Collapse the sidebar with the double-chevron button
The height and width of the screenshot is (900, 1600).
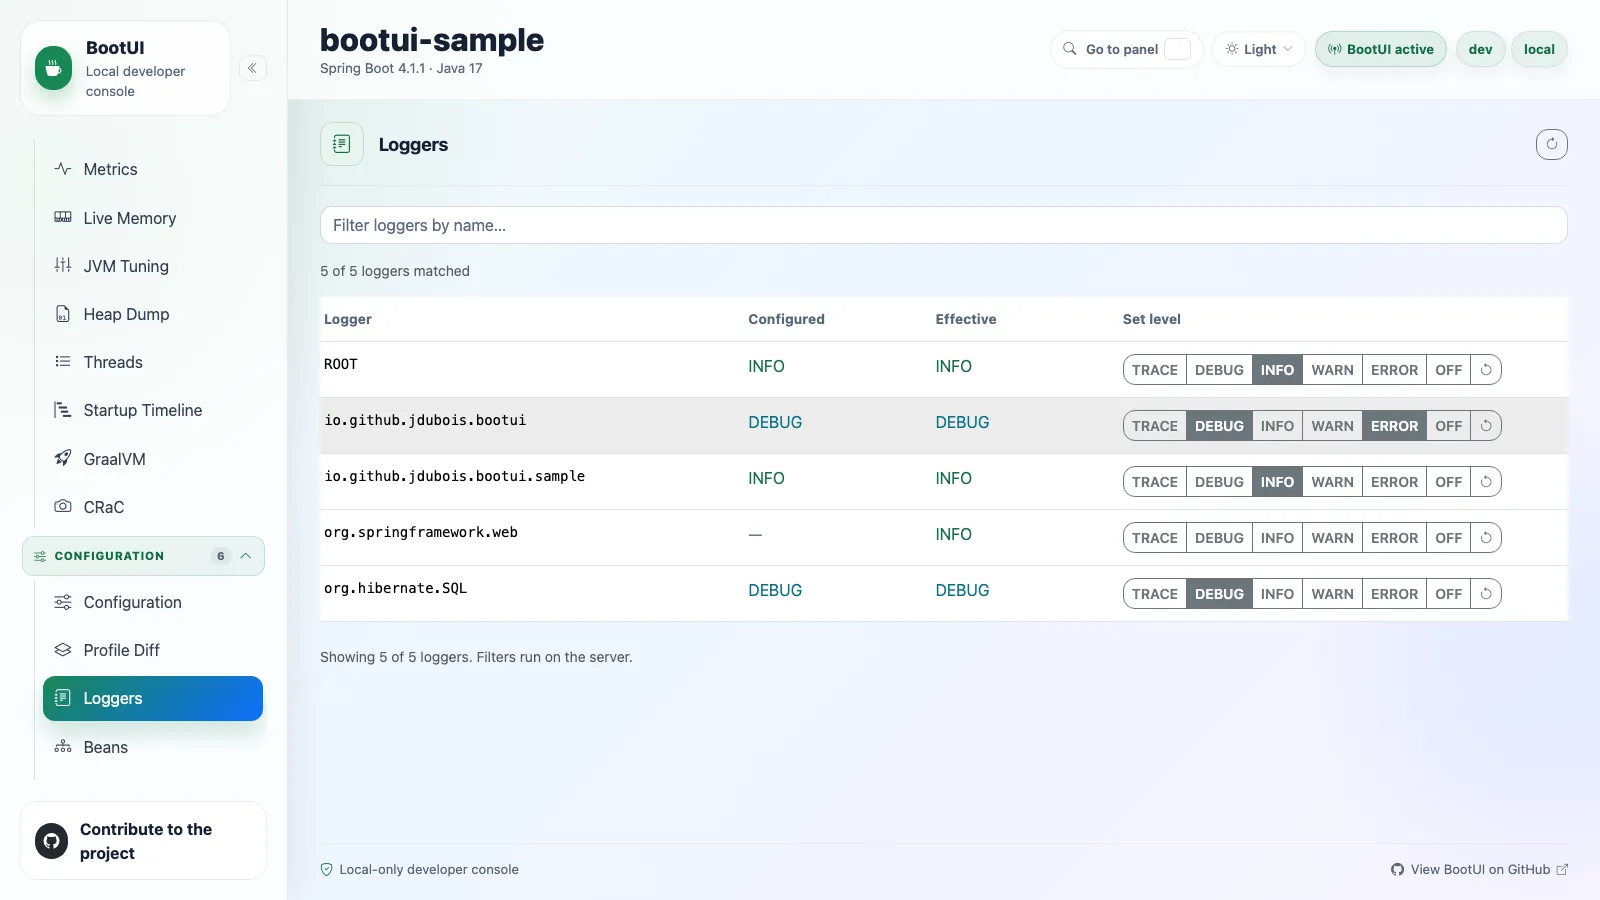[252, 68]
